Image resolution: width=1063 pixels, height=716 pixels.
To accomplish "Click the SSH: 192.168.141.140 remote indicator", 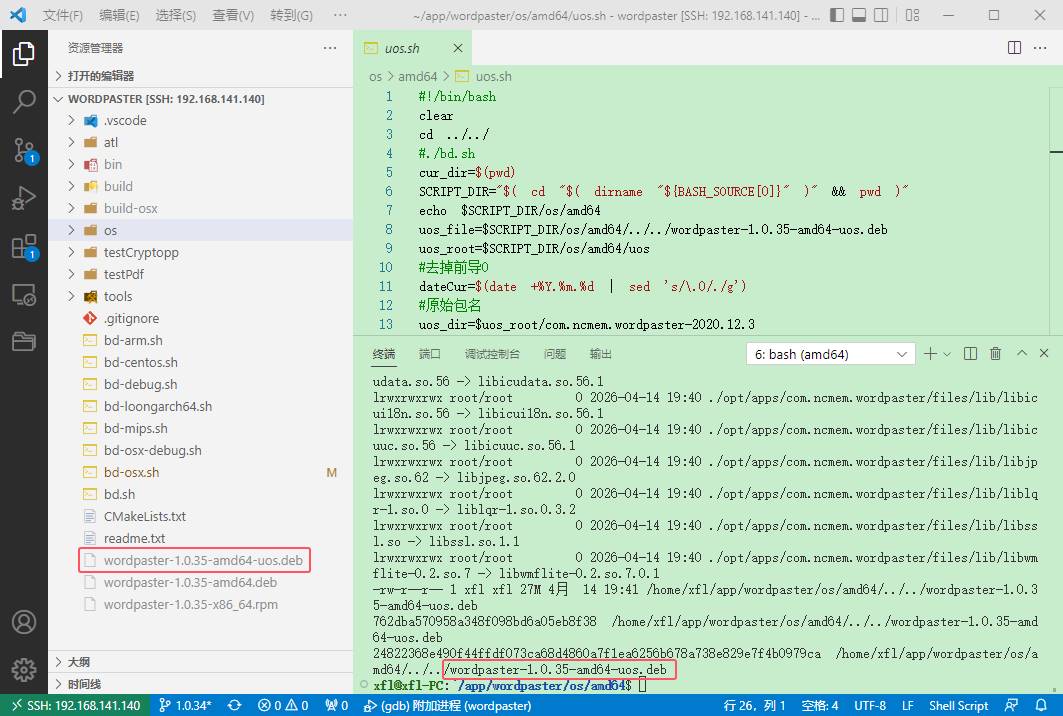I will 75,705.
